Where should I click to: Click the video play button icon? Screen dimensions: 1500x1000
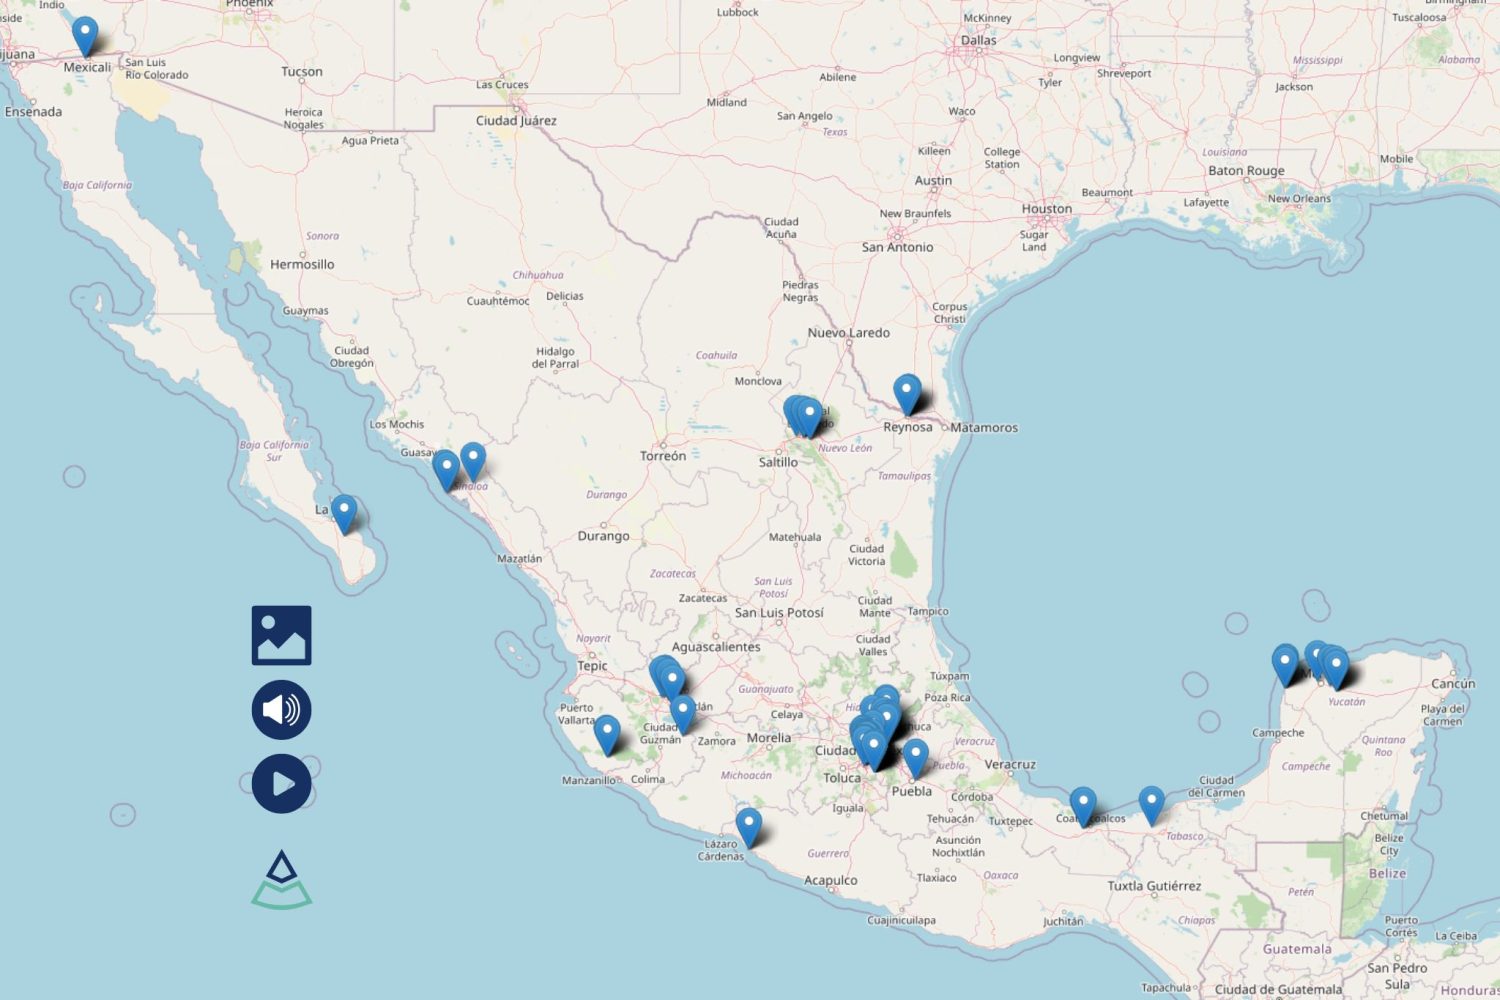pos(281,784)
